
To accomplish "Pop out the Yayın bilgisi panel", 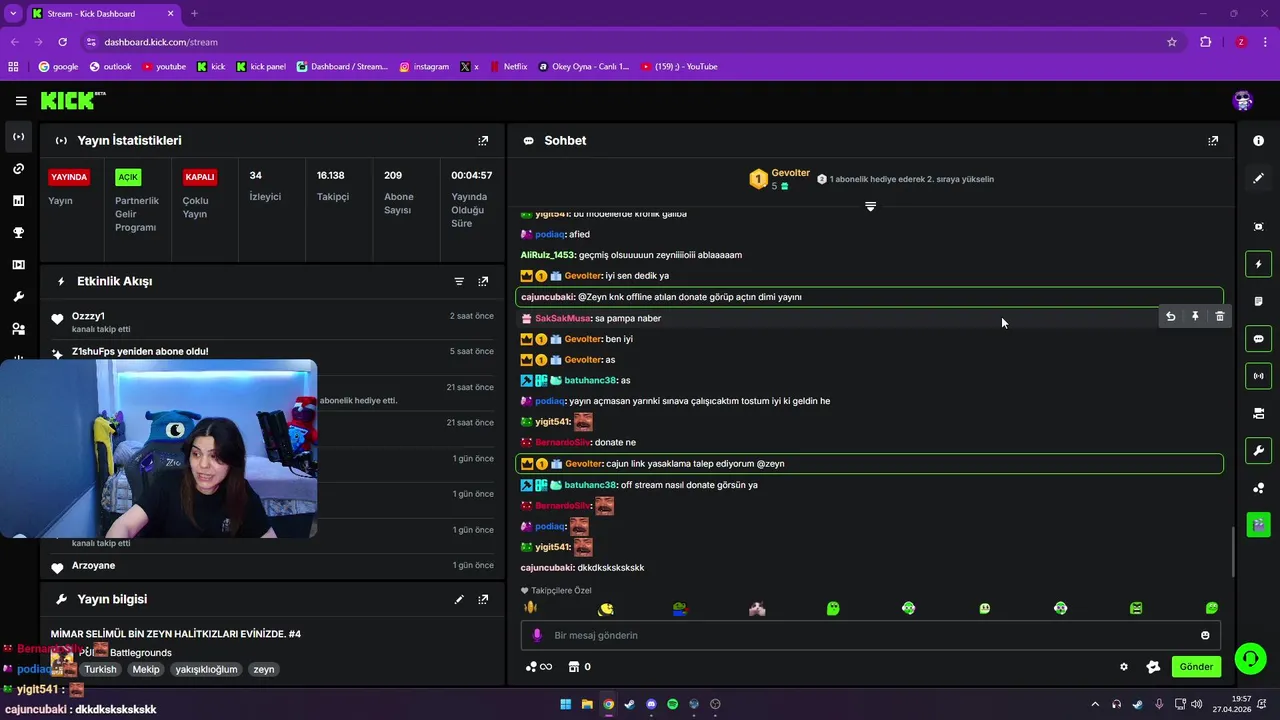I will coord(483,599).
